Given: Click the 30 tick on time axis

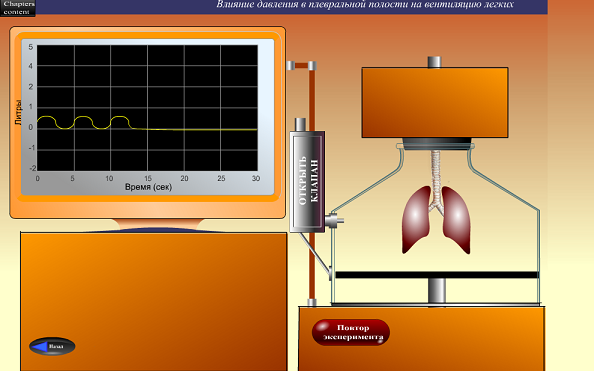Looking at the screenshot, I should 256,178.
